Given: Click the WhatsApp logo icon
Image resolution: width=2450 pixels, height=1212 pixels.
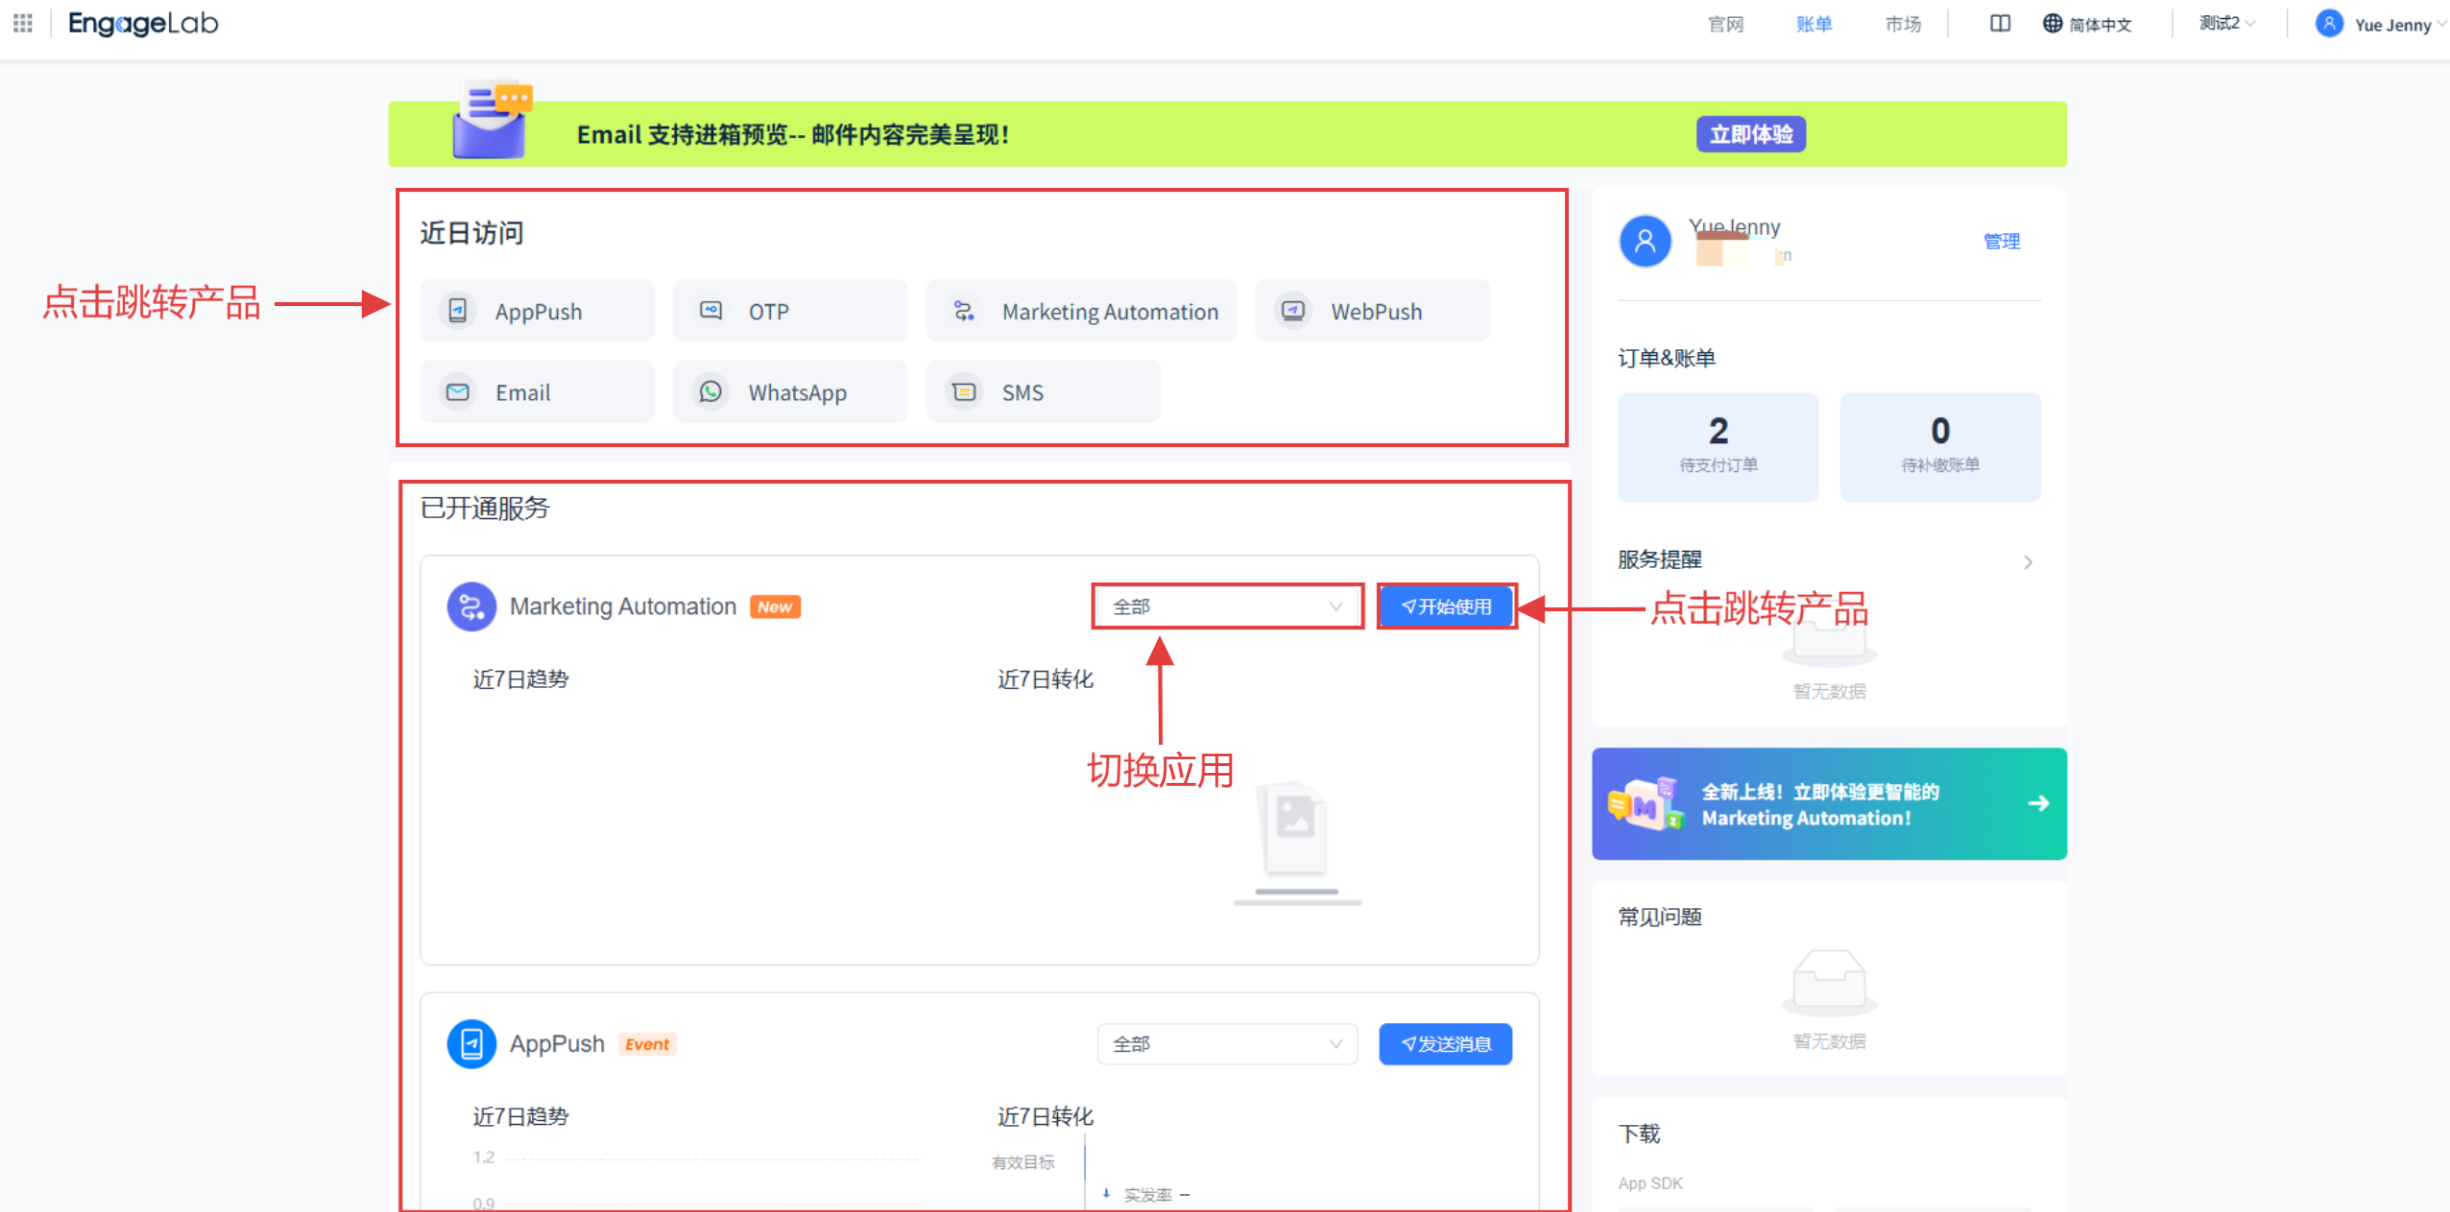Looking at the screenshot, I should 710,392.
